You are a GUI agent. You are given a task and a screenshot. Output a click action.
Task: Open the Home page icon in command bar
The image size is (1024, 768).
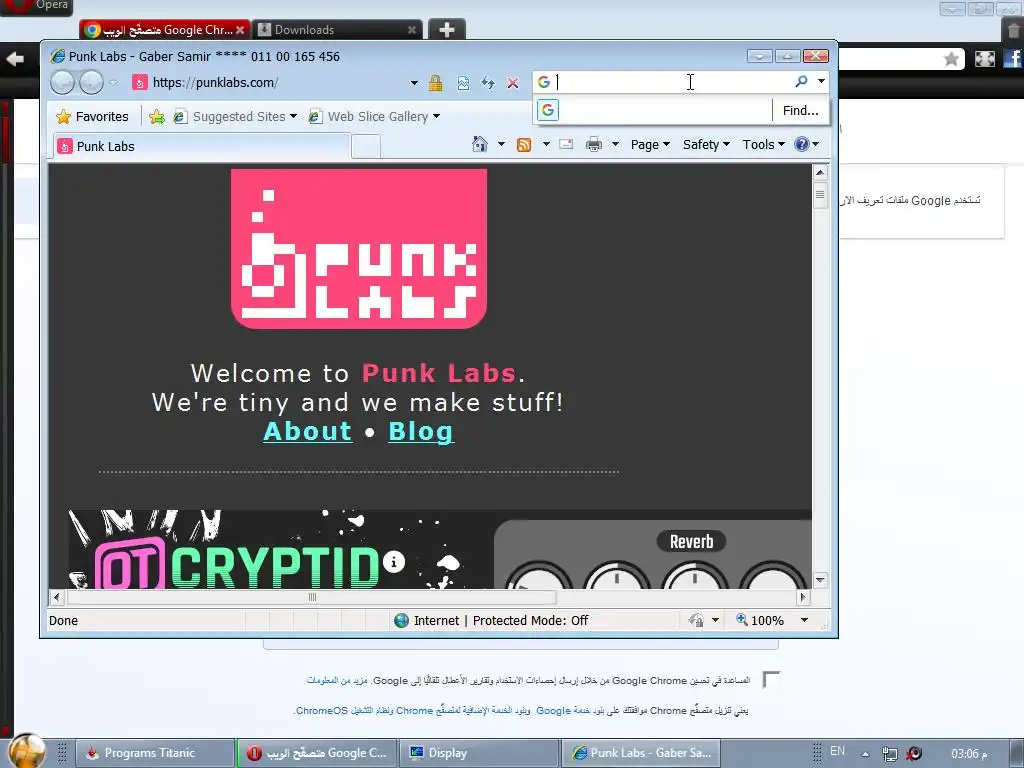tap(480, 144)
